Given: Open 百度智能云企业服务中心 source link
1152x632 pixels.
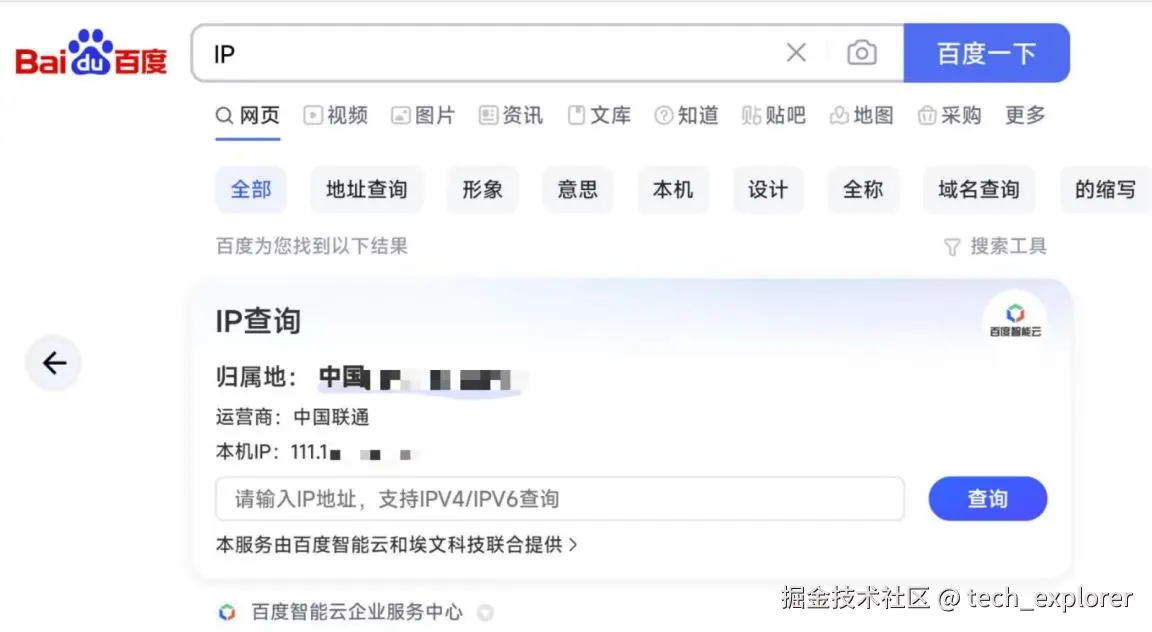Looking at the screenshot, I should [357, 611].
